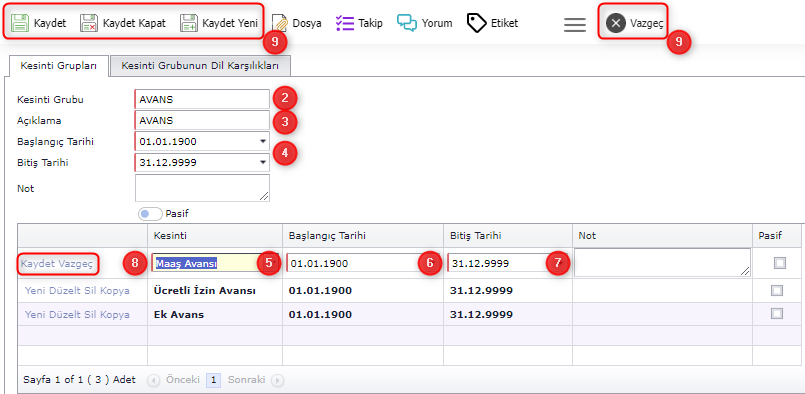Open the Takip checklist icon
The image size is (805, 394).
pyautogui.click(x=345, y=23)
